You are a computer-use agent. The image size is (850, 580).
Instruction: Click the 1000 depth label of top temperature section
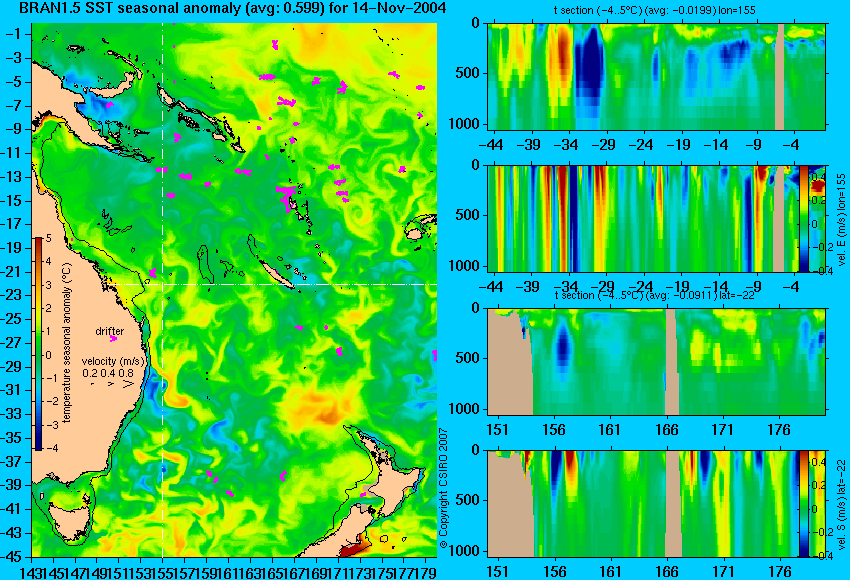click(465, 124)
